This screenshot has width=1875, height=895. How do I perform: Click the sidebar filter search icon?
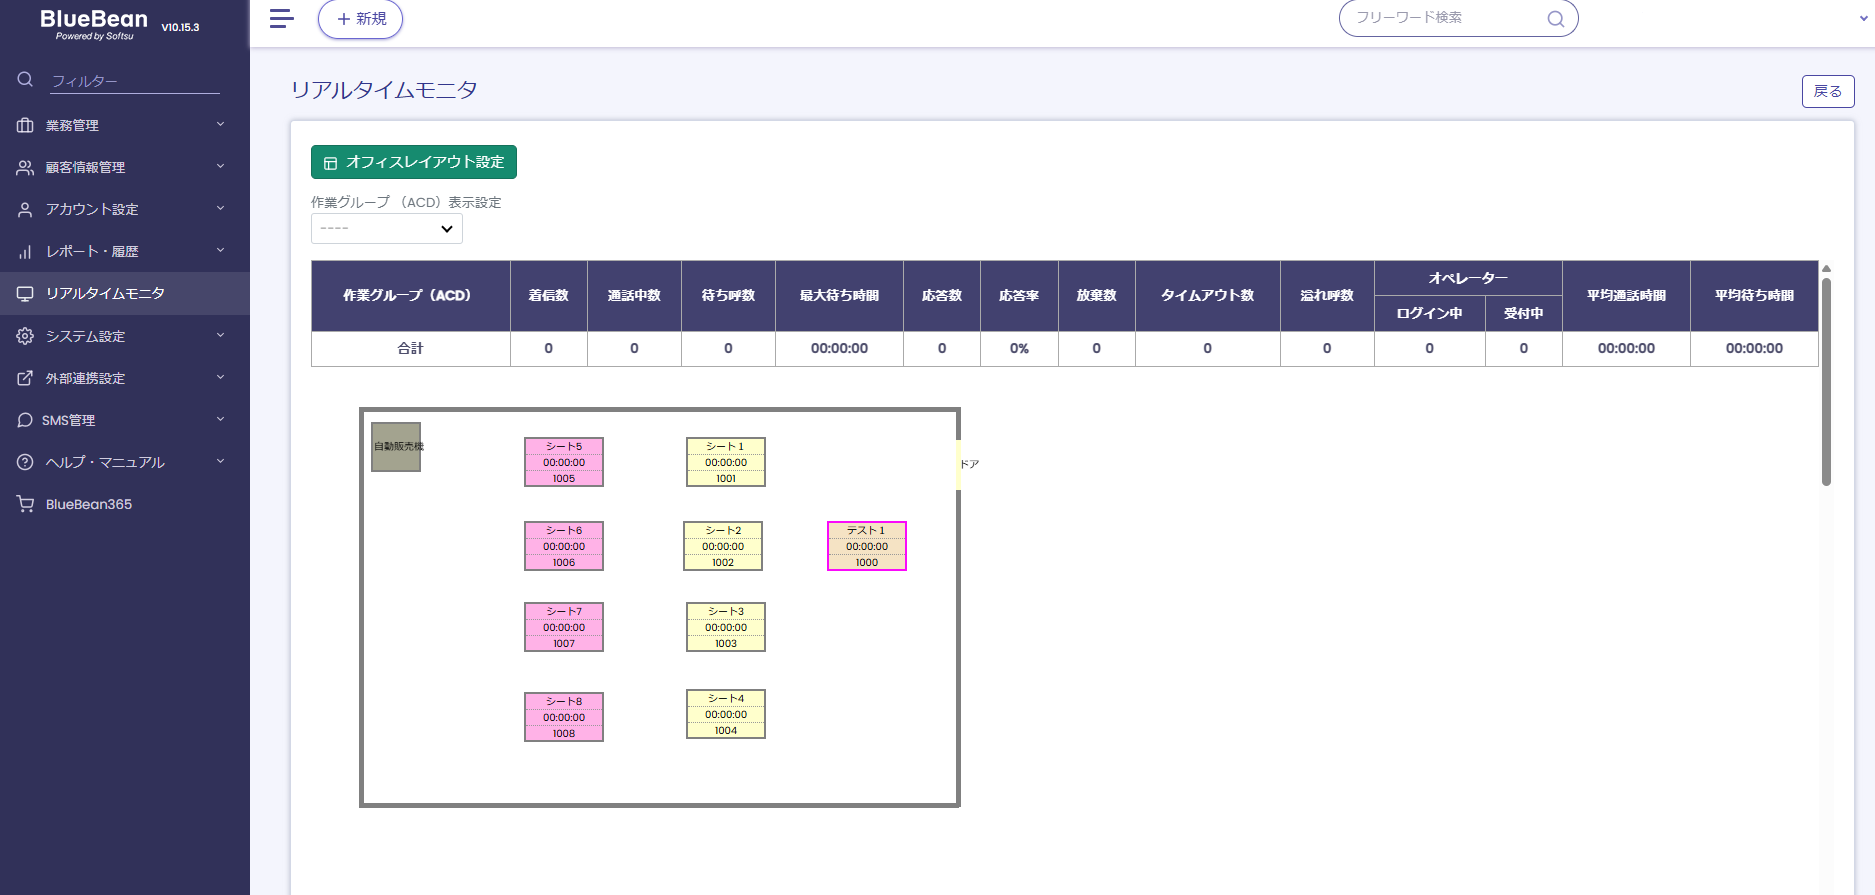click(26, 80)
